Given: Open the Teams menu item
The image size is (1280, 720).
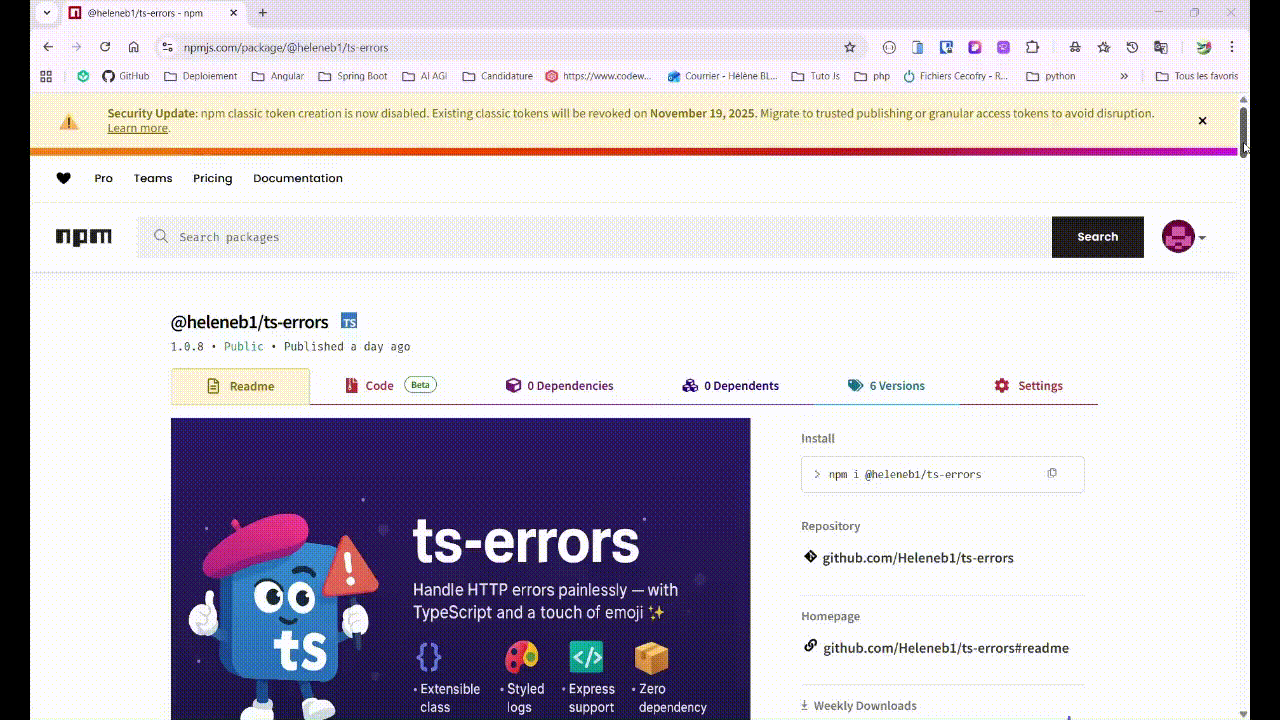Looking at the screenshot, I should click(153, 178).
